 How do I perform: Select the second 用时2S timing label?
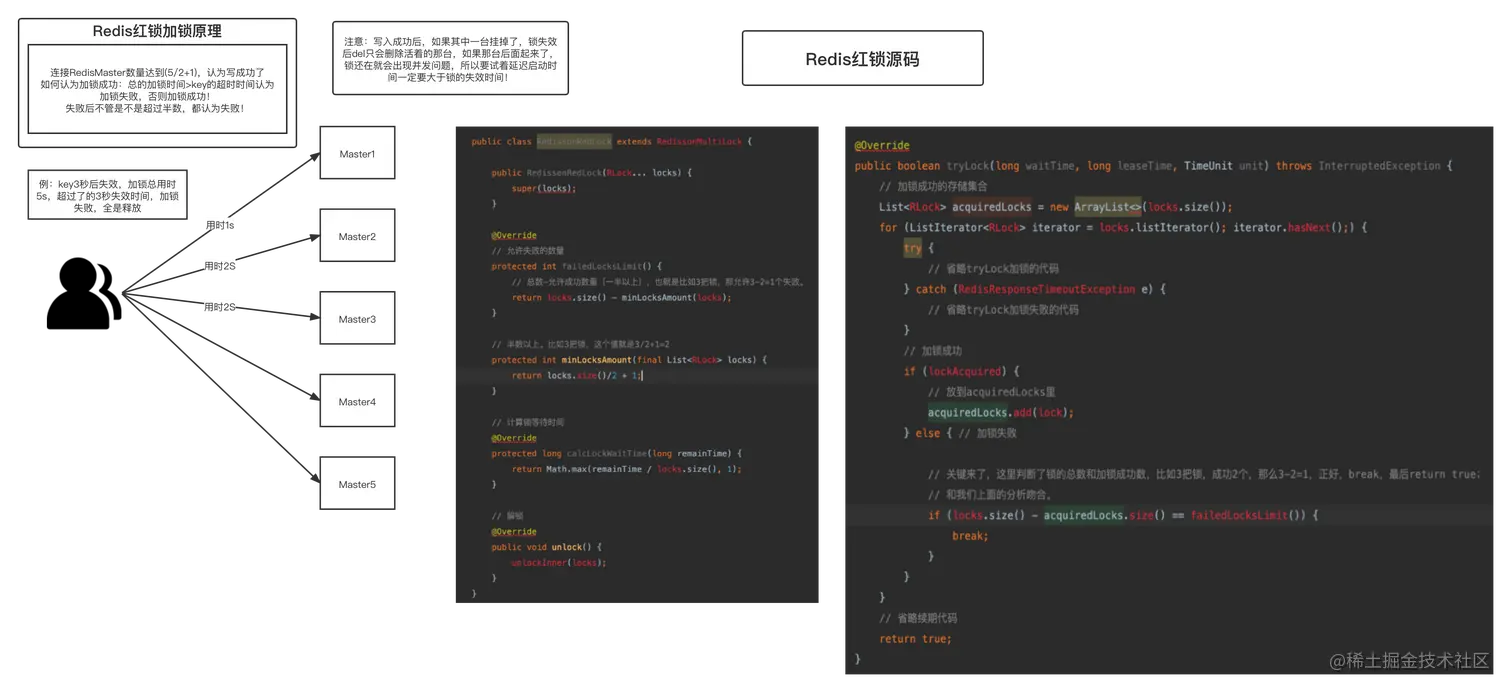pos(220,307)
